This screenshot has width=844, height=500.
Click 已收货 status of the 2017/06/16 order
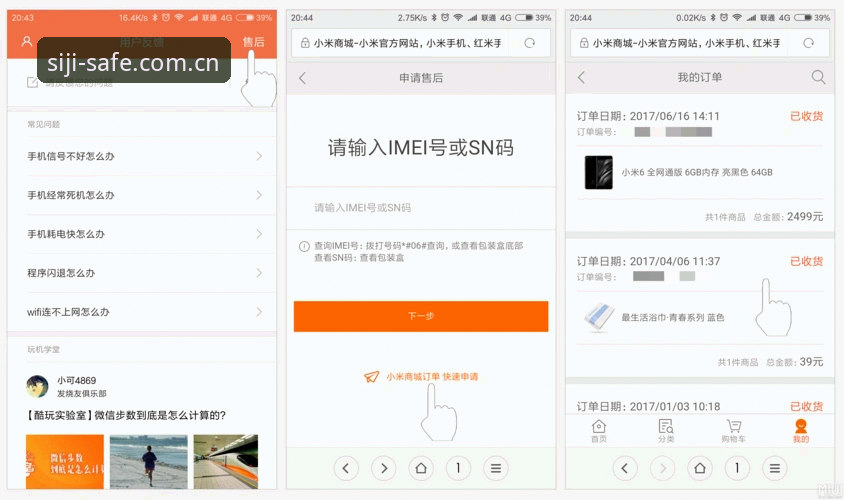(806, 116)
